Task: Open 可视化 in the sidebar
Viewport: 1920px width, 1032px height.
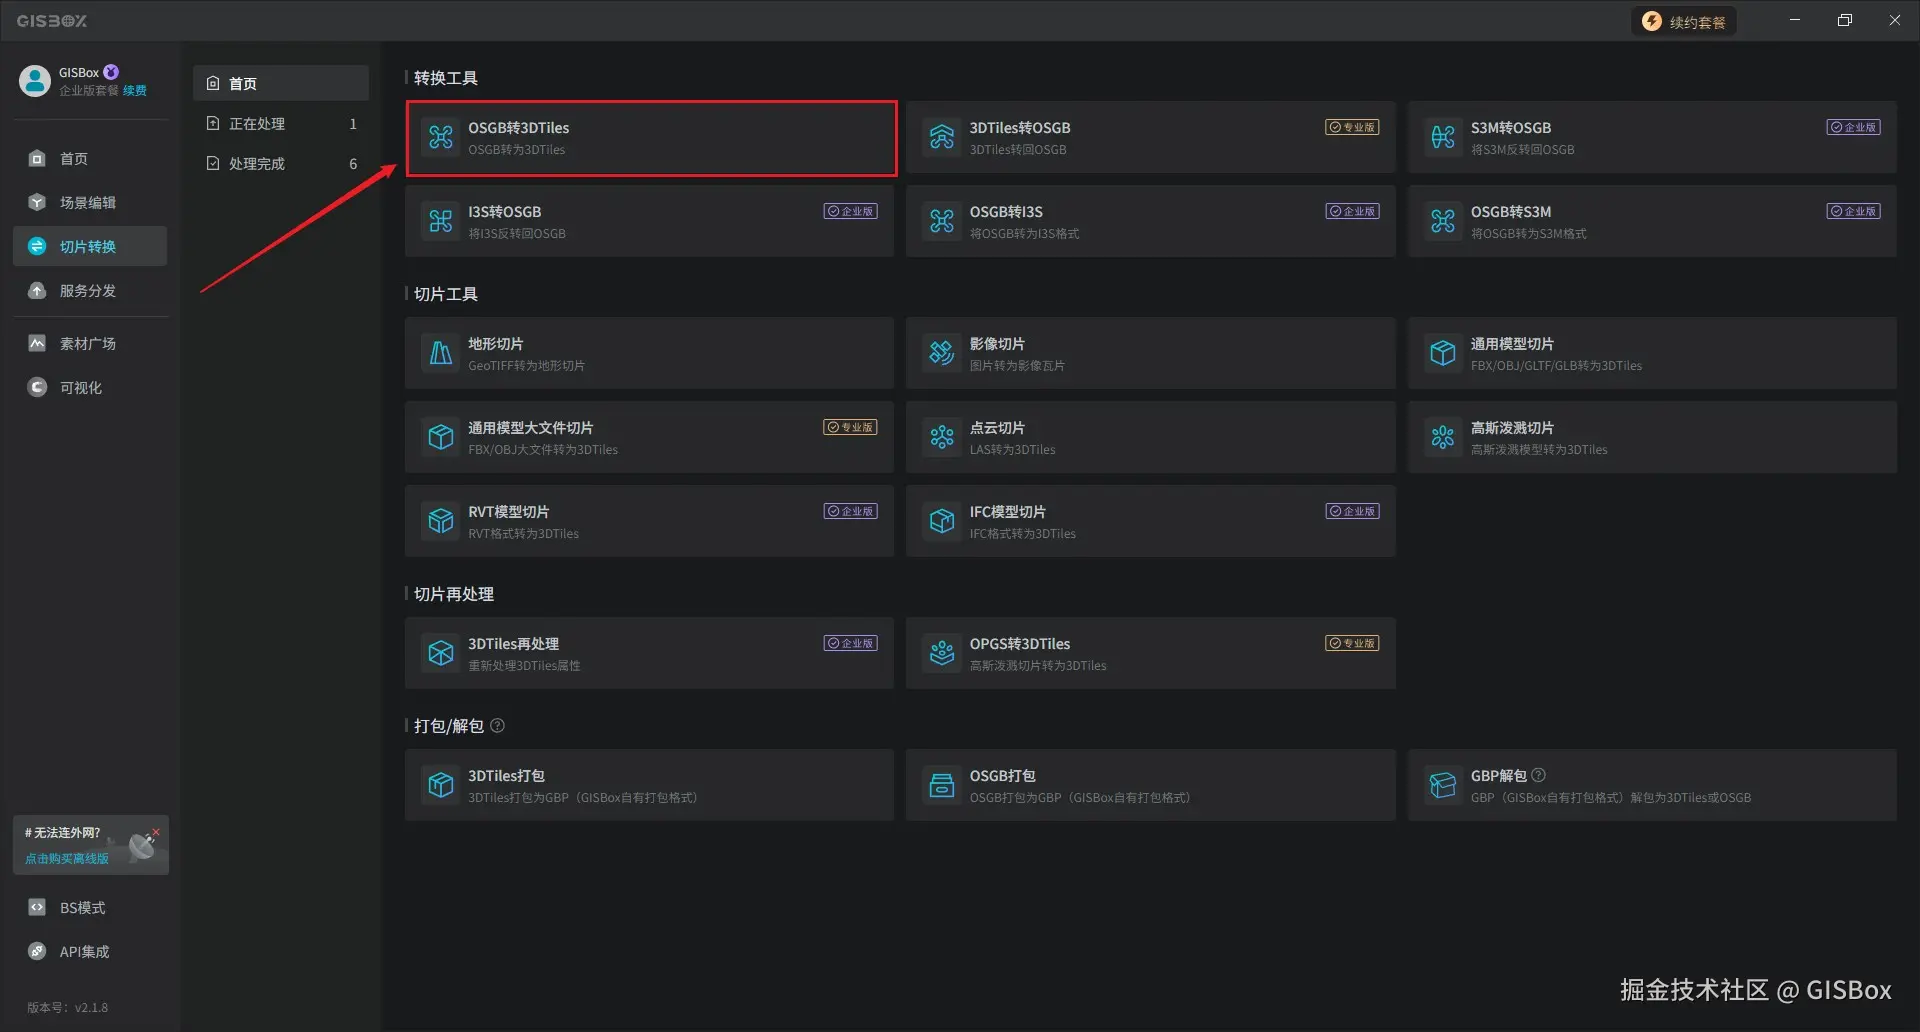Action: (90, 388)
